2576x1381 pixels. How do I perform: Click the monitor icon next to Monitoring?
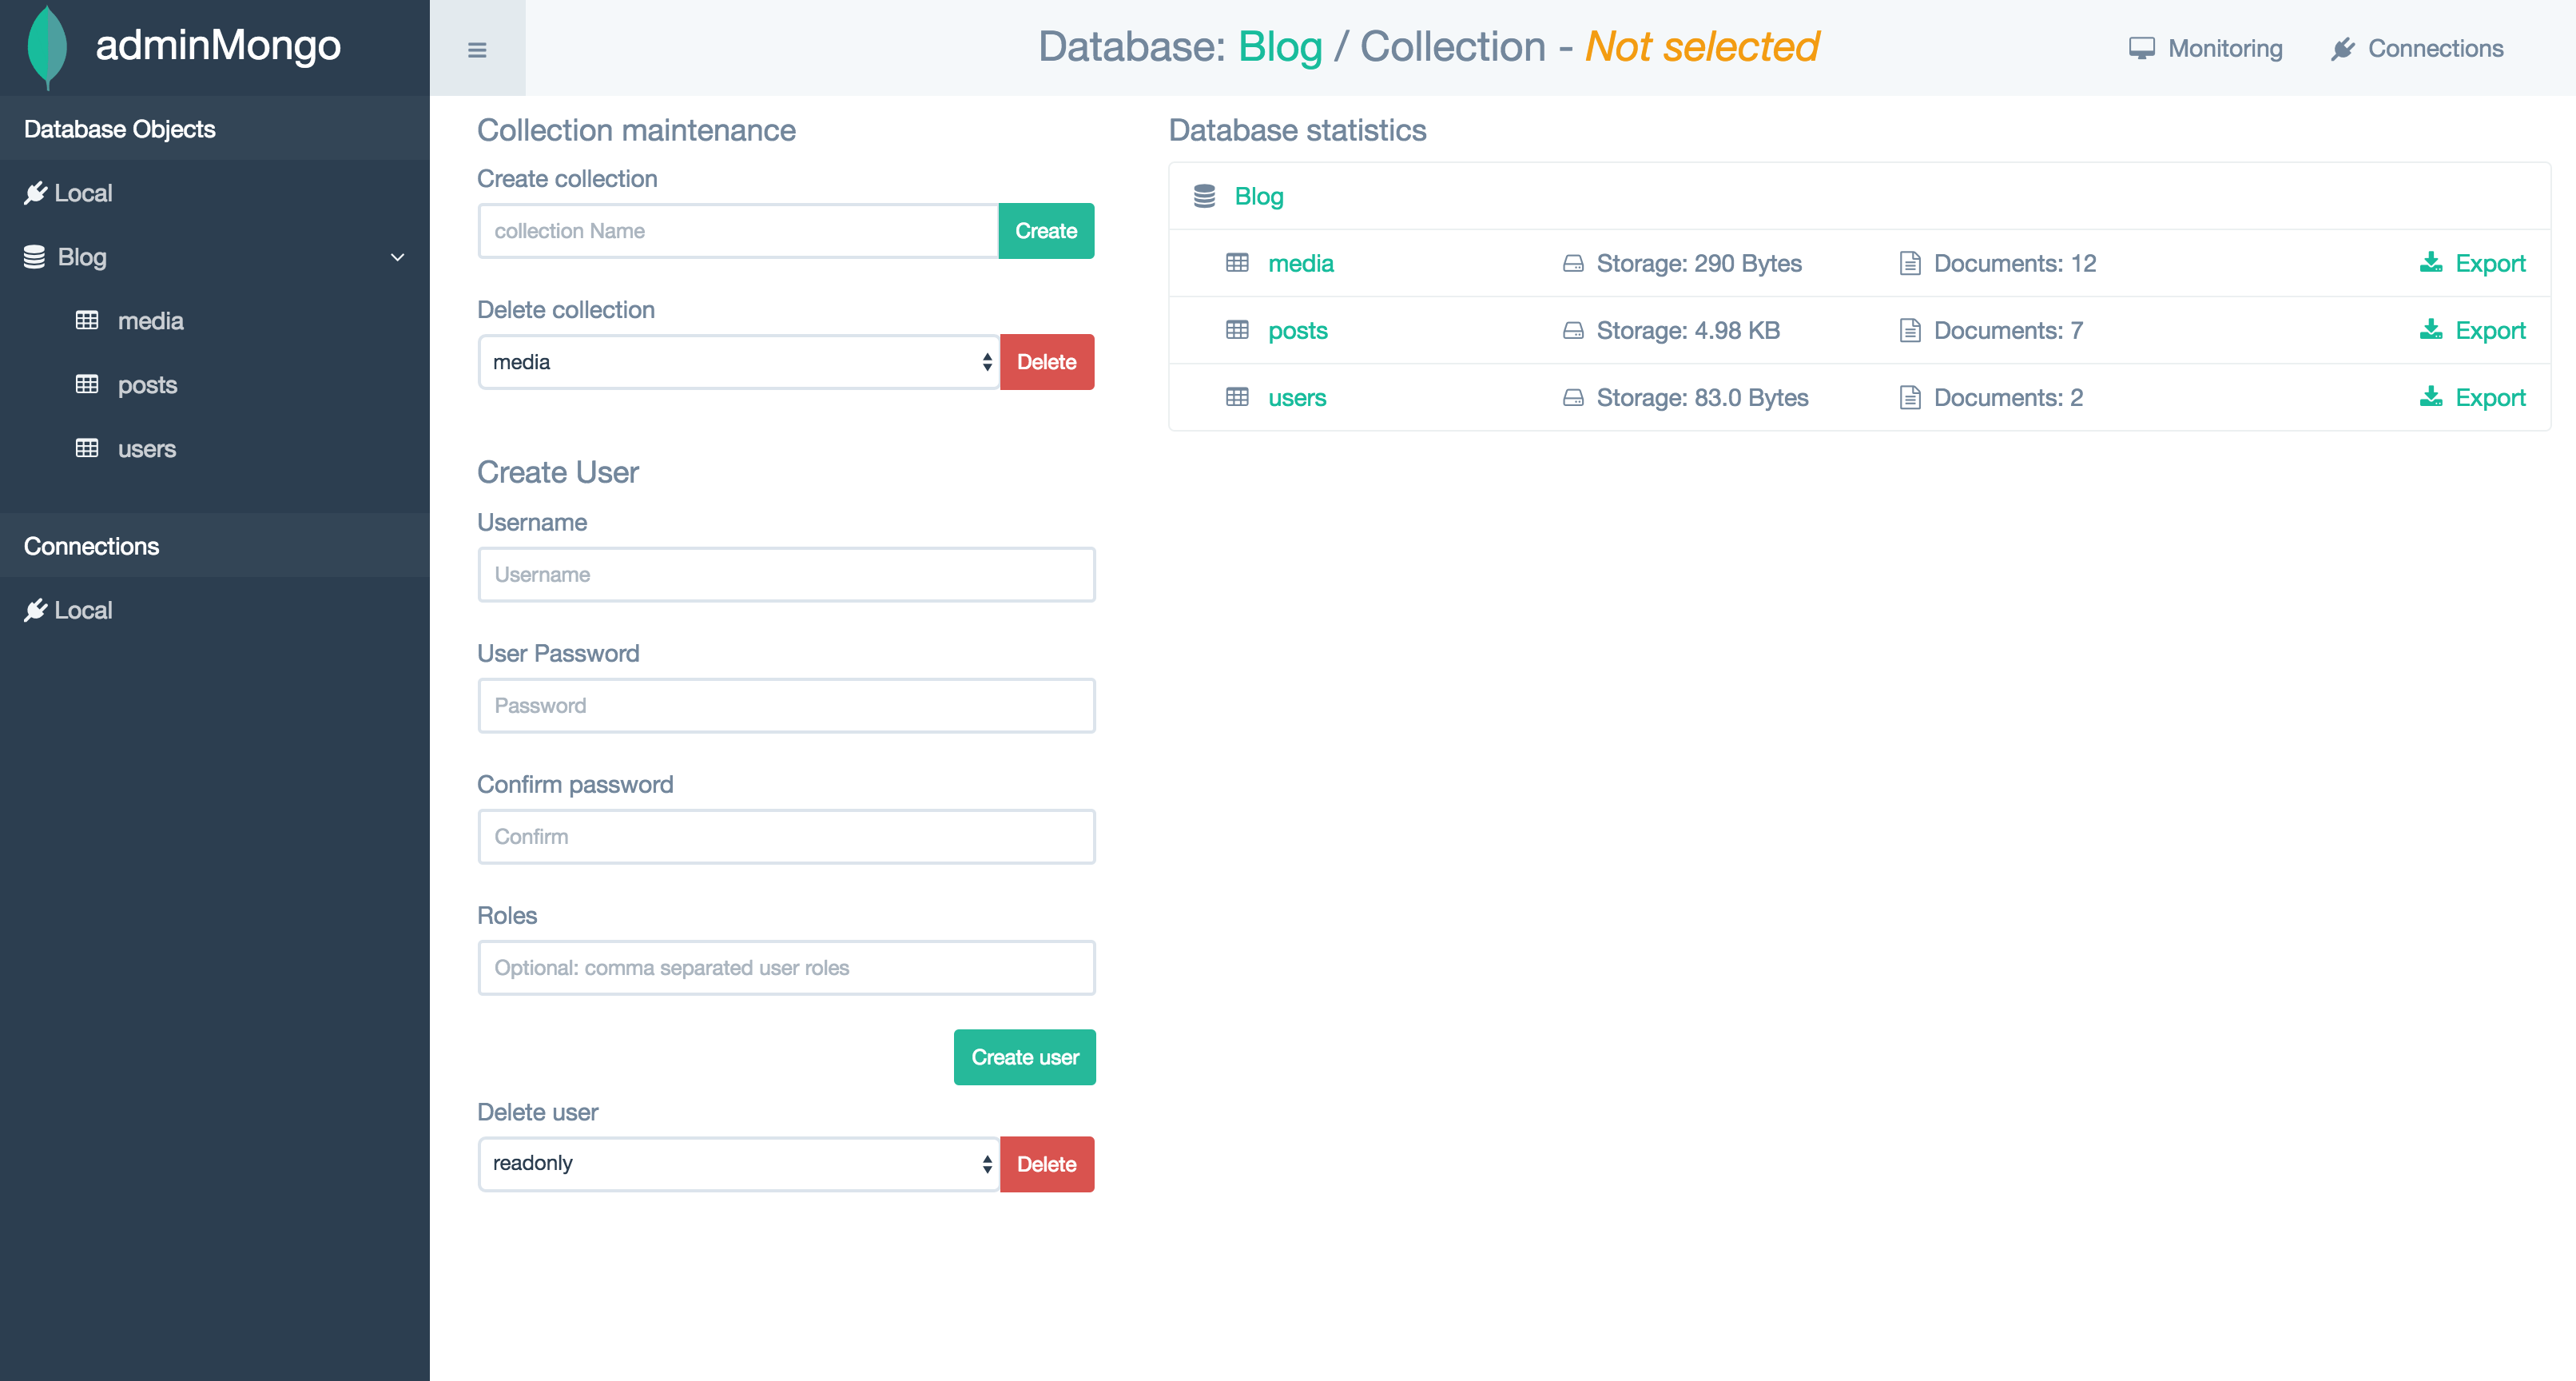pos(2141,47)
